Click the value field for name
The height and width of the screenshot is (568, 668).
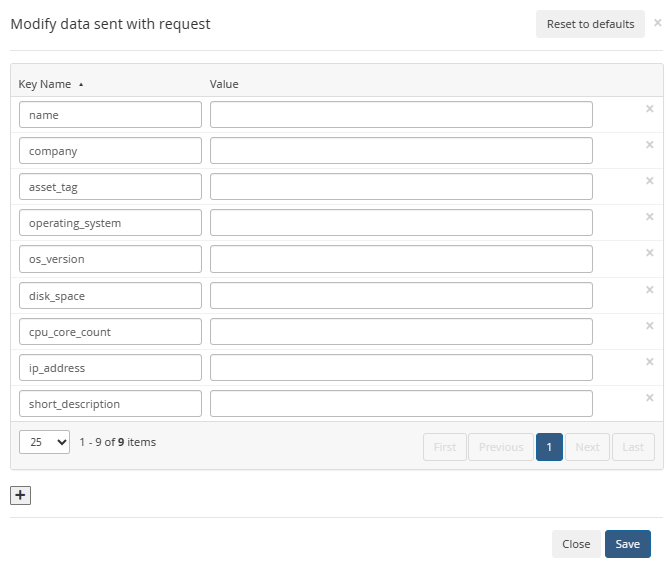coord(401,115)
